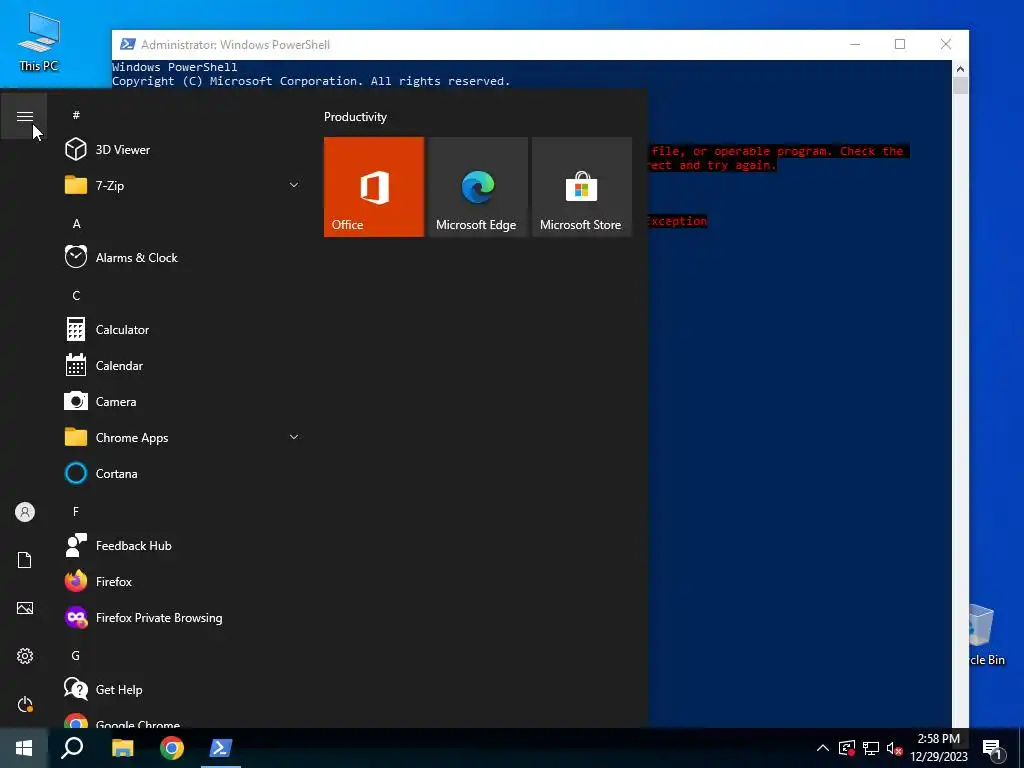Open Pictures from Start sidebar
Image resolution: width=1024 pixels, height=768 pixels.
[x=25, y=608]
